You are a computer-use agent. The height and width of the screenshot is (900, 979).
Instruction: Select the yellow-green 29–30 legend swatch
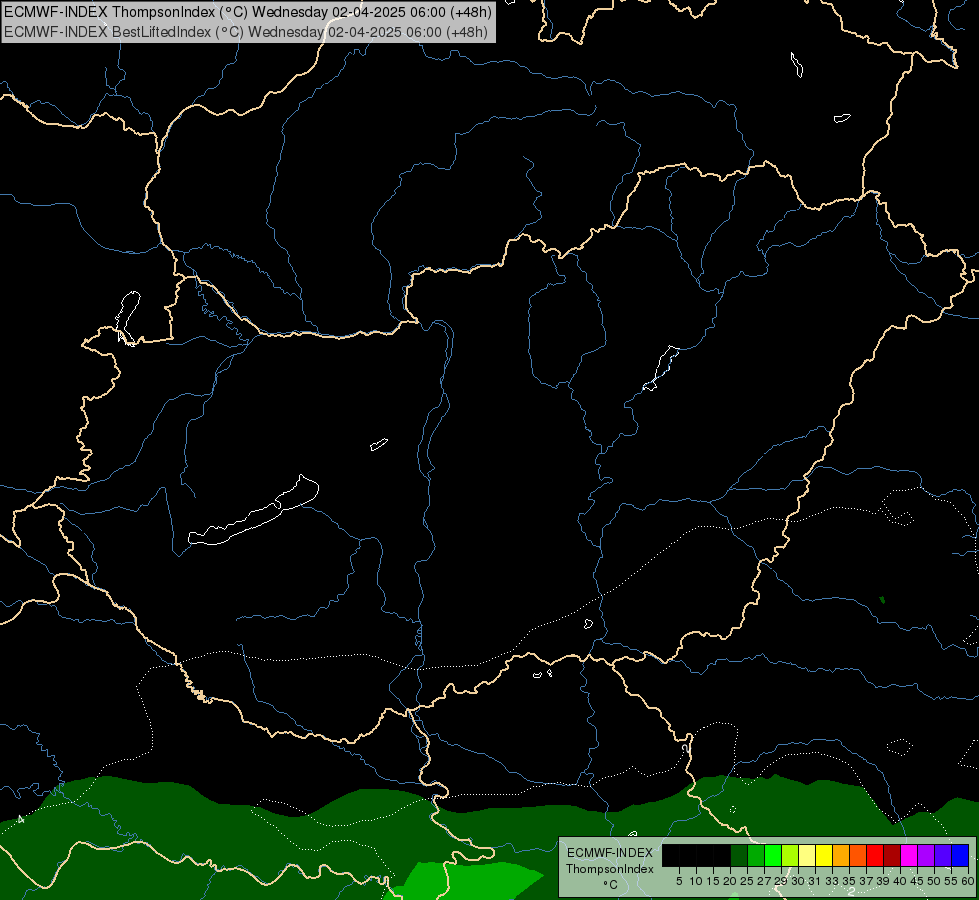point(790,856)
